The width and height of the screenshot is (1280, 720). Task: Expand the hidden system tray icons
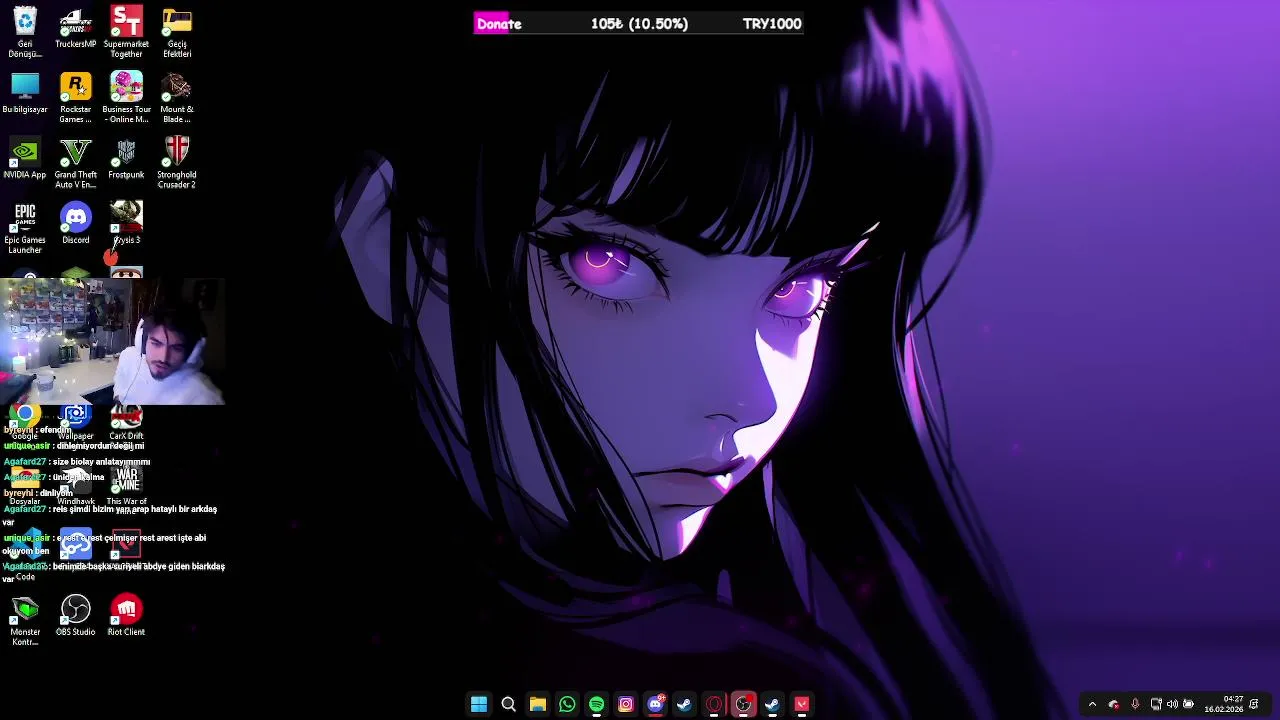1092,704
